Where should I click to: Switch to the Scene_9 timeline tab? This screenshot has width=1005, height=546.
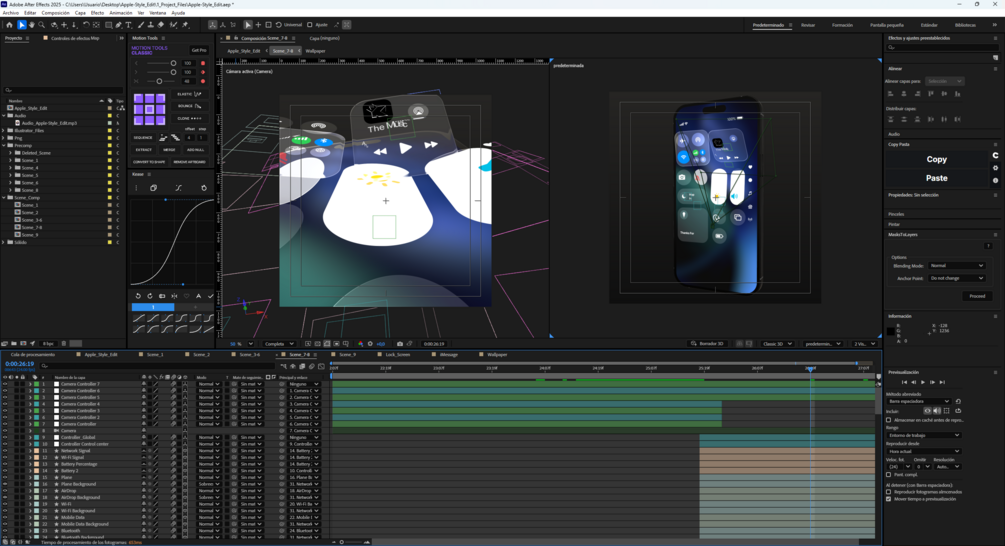coord(347,354)
